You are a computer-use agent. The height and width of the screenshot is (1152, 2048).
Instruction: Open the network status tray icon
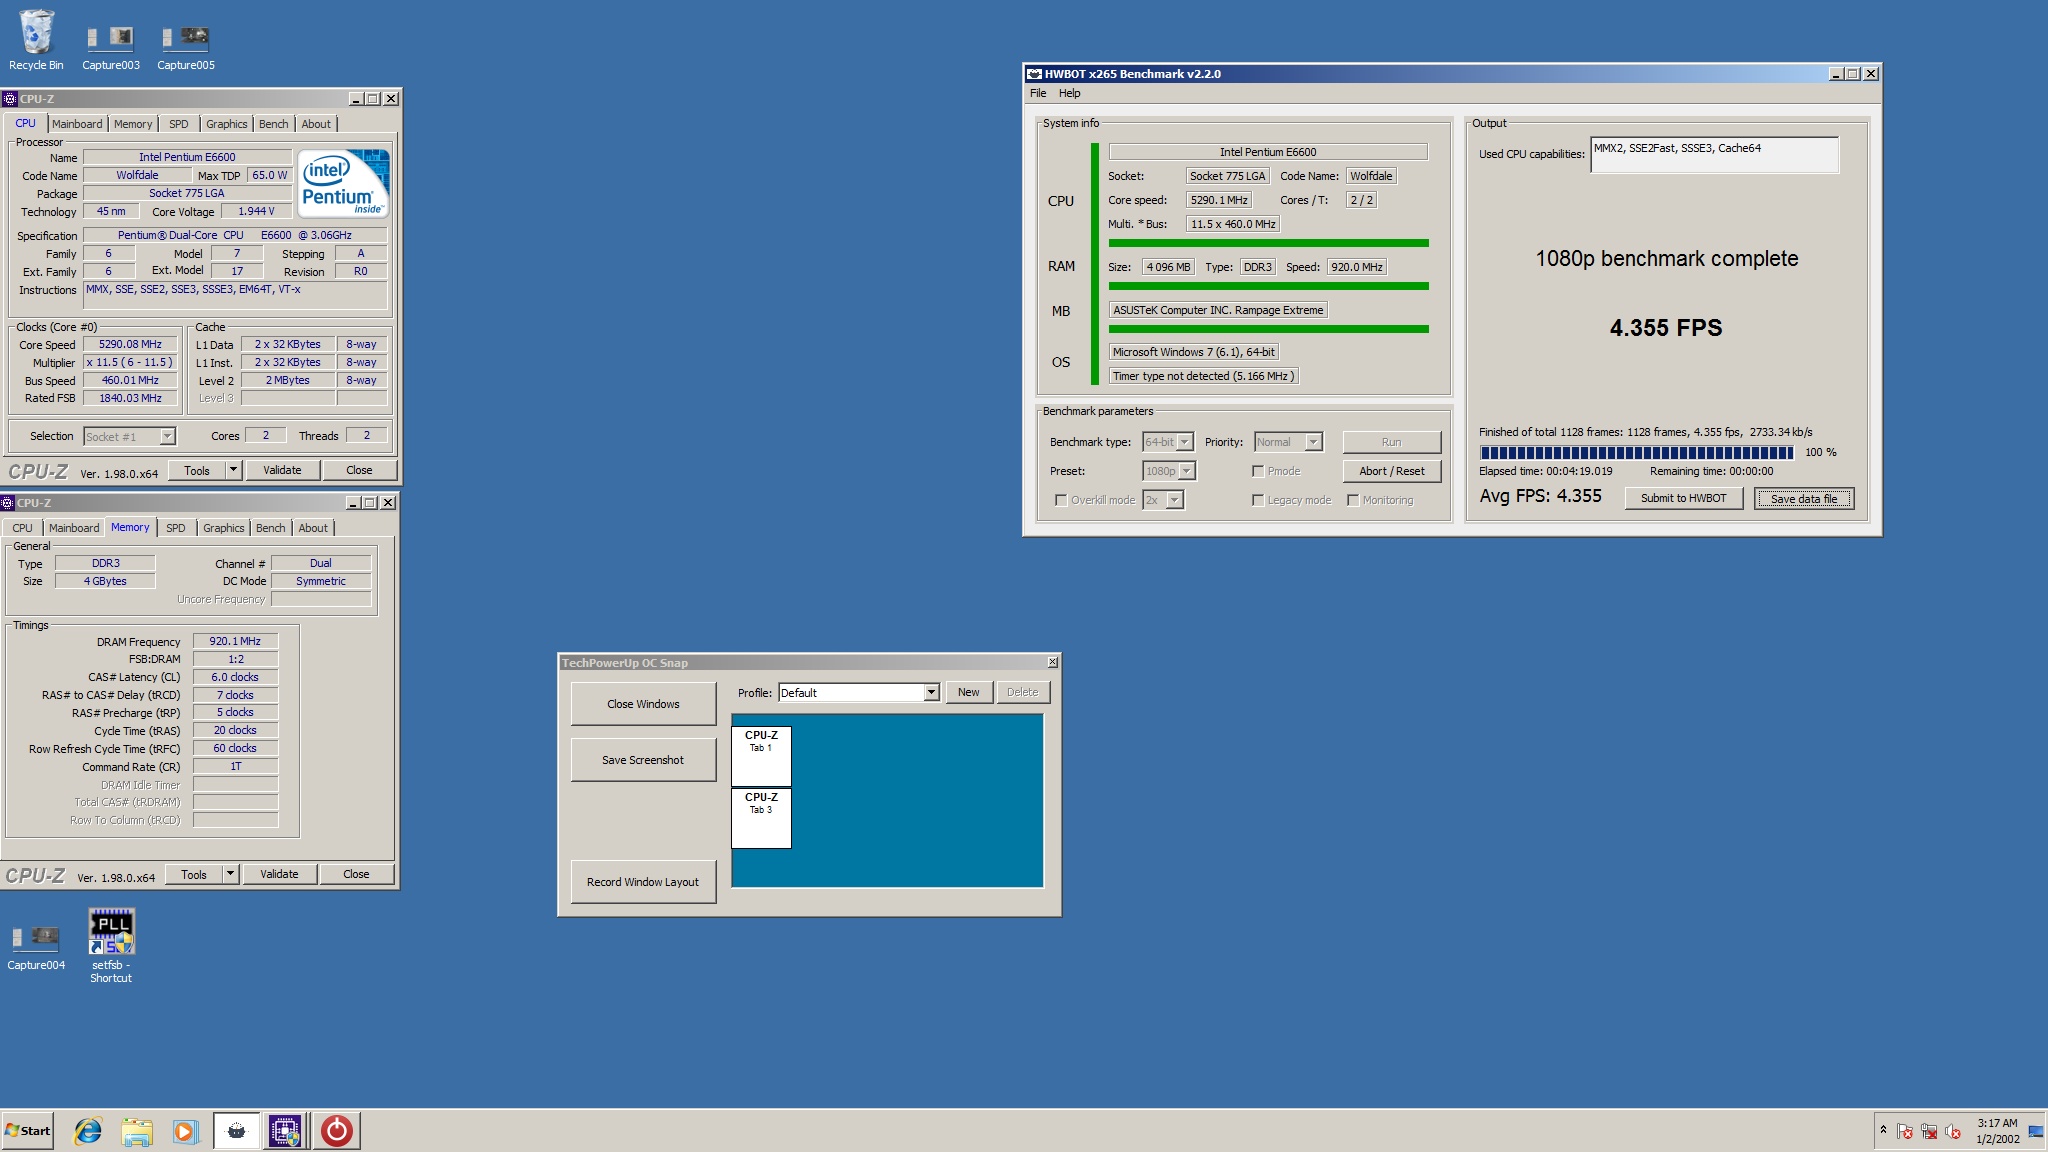tap(1929, 1131)
